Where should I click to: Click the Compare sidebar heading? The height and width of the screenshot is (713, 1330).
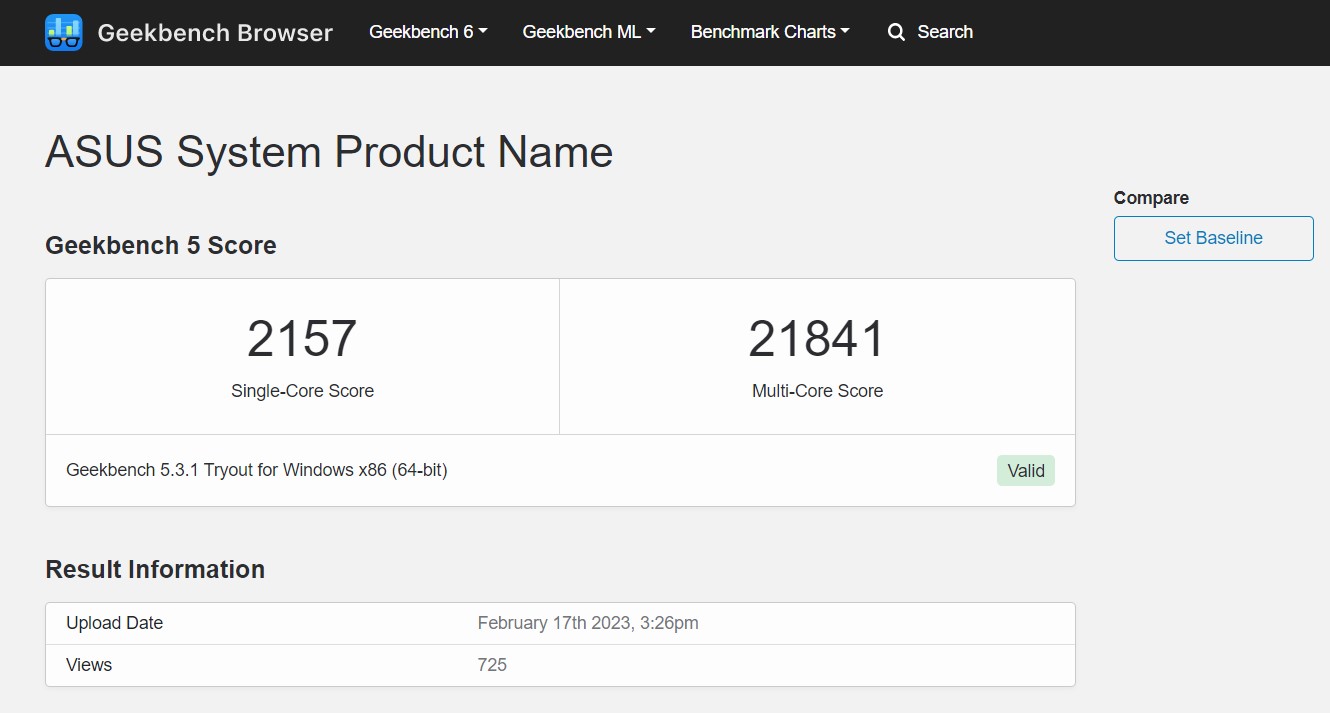1151,198
